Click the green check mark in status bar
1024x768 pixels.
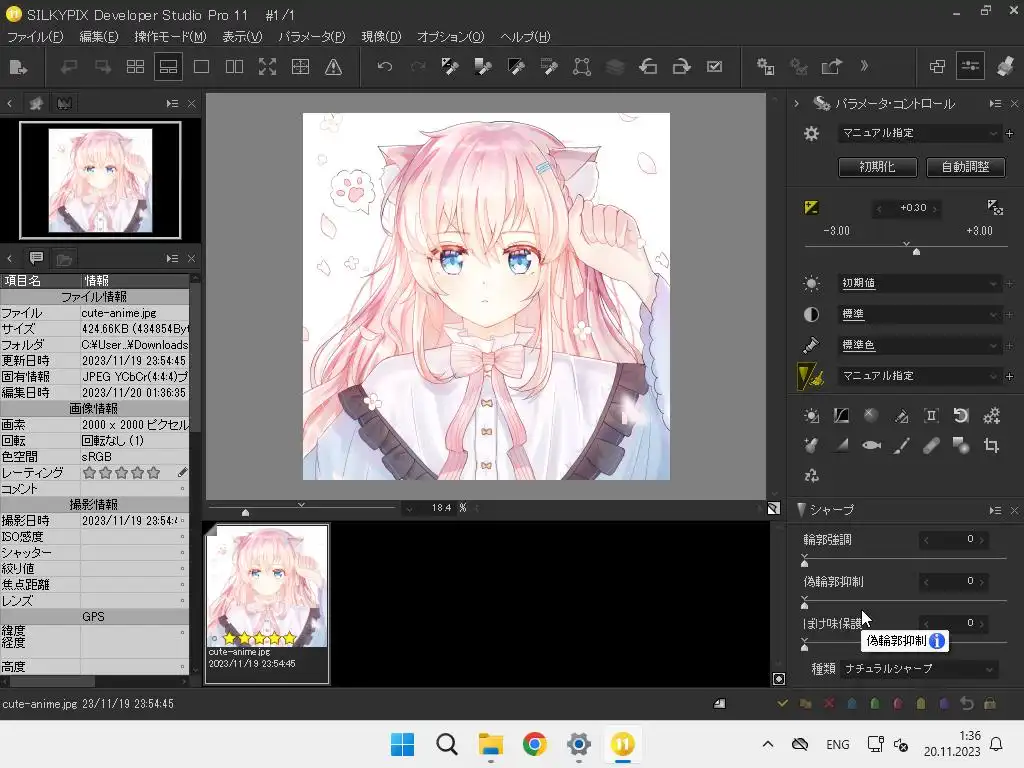782,703
